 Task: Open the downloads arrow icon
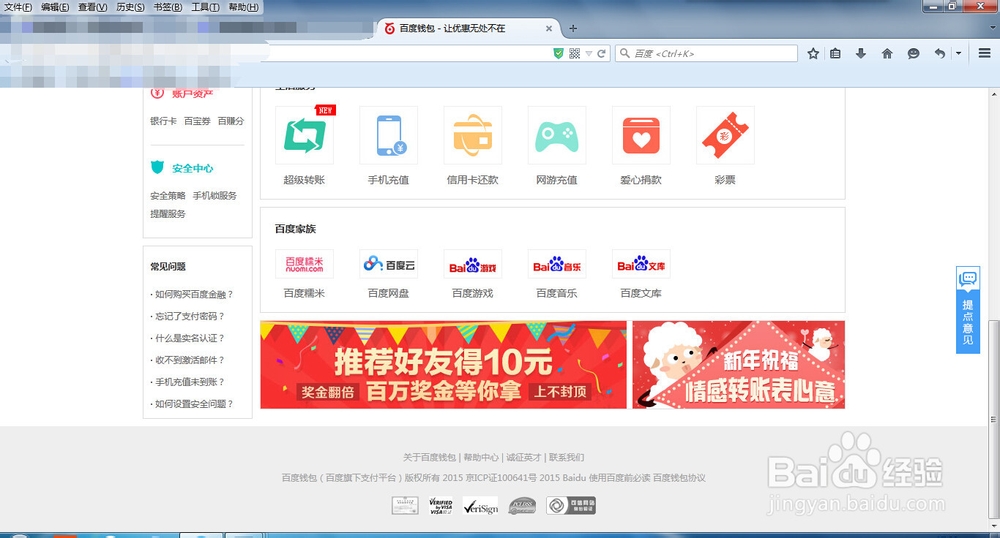coord(860,54)
